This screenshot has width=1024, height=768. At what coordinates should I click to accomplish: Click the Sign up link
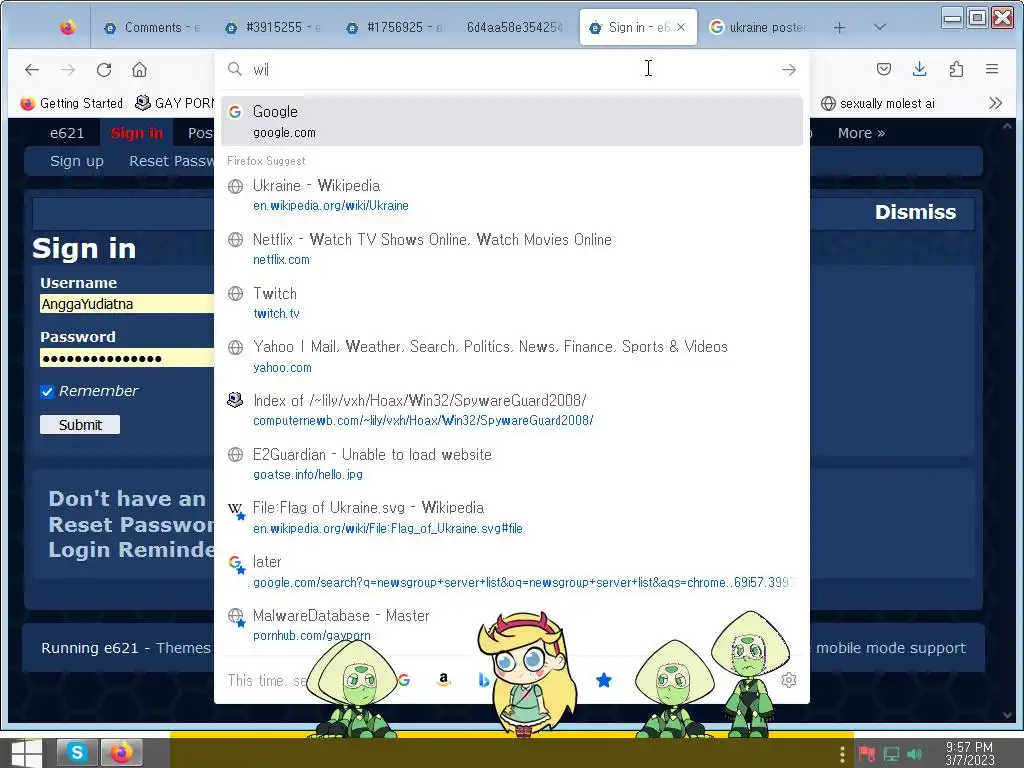(76, 161)
